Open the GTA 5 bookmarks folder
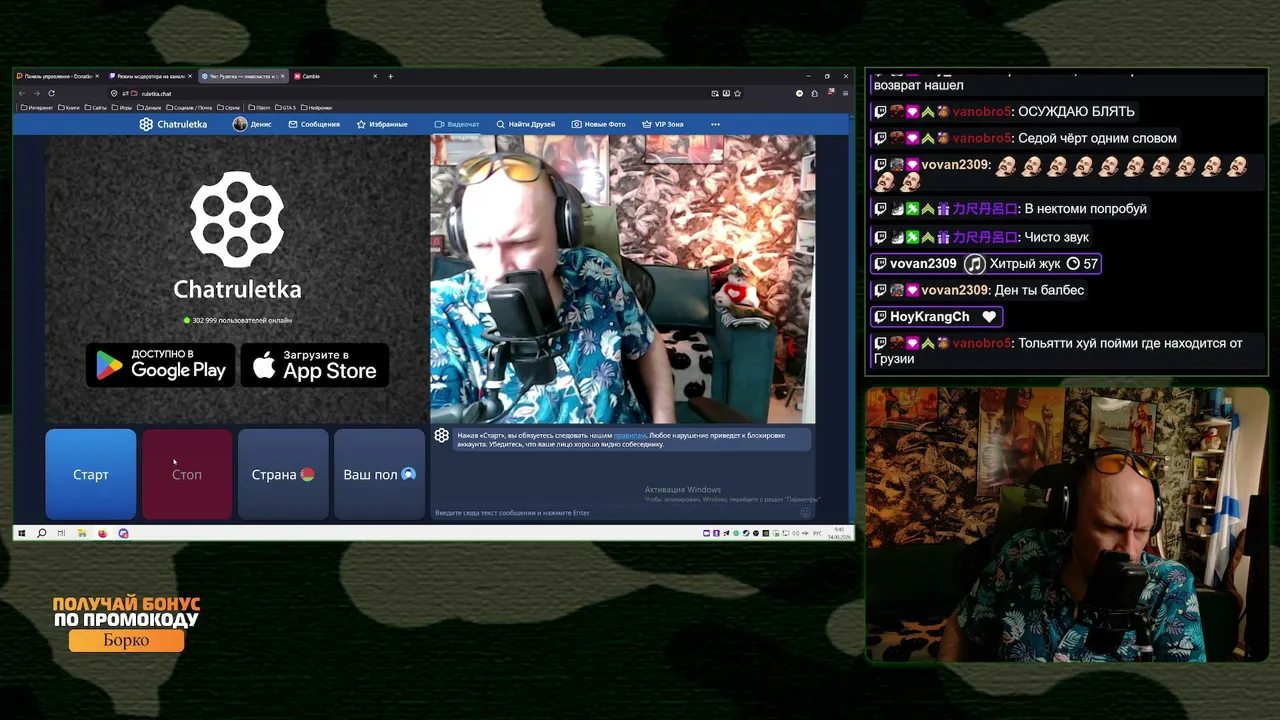Image resolution: width=1280 pixels, height=720 pixels. point(285,107)
